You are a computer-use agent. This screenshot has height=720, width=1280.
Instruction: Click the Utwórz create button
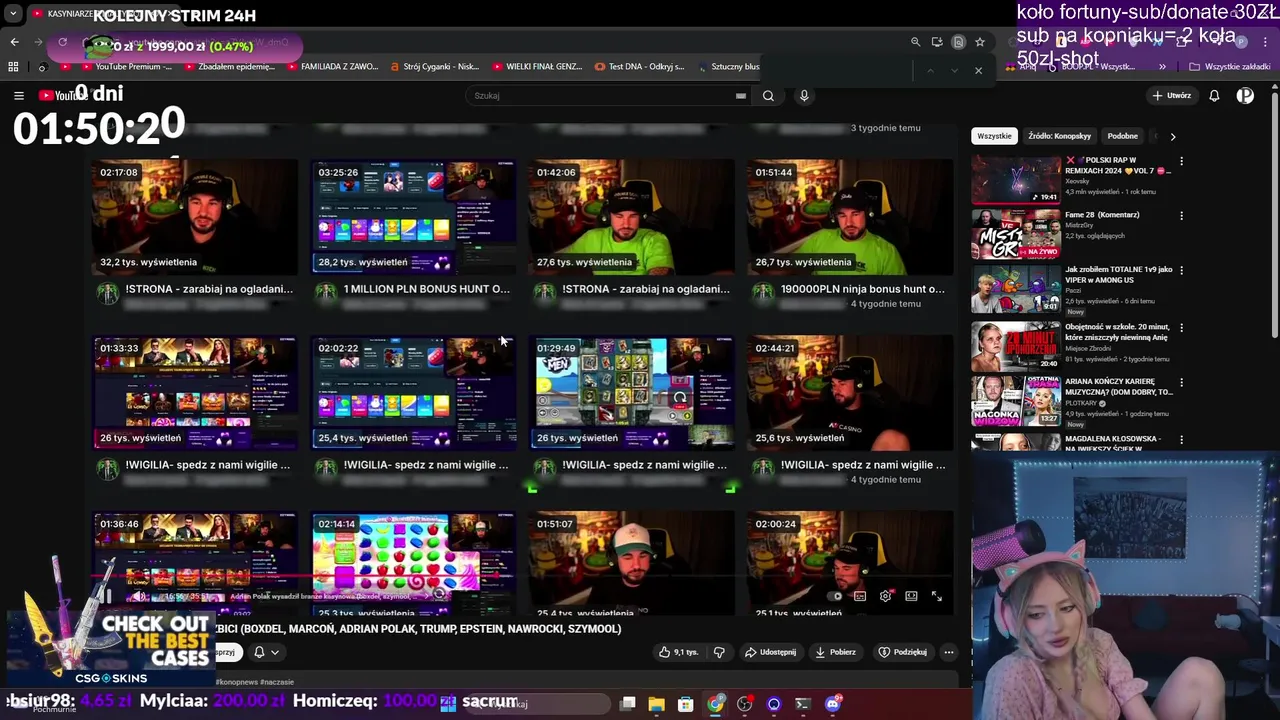pos(1172,96)
